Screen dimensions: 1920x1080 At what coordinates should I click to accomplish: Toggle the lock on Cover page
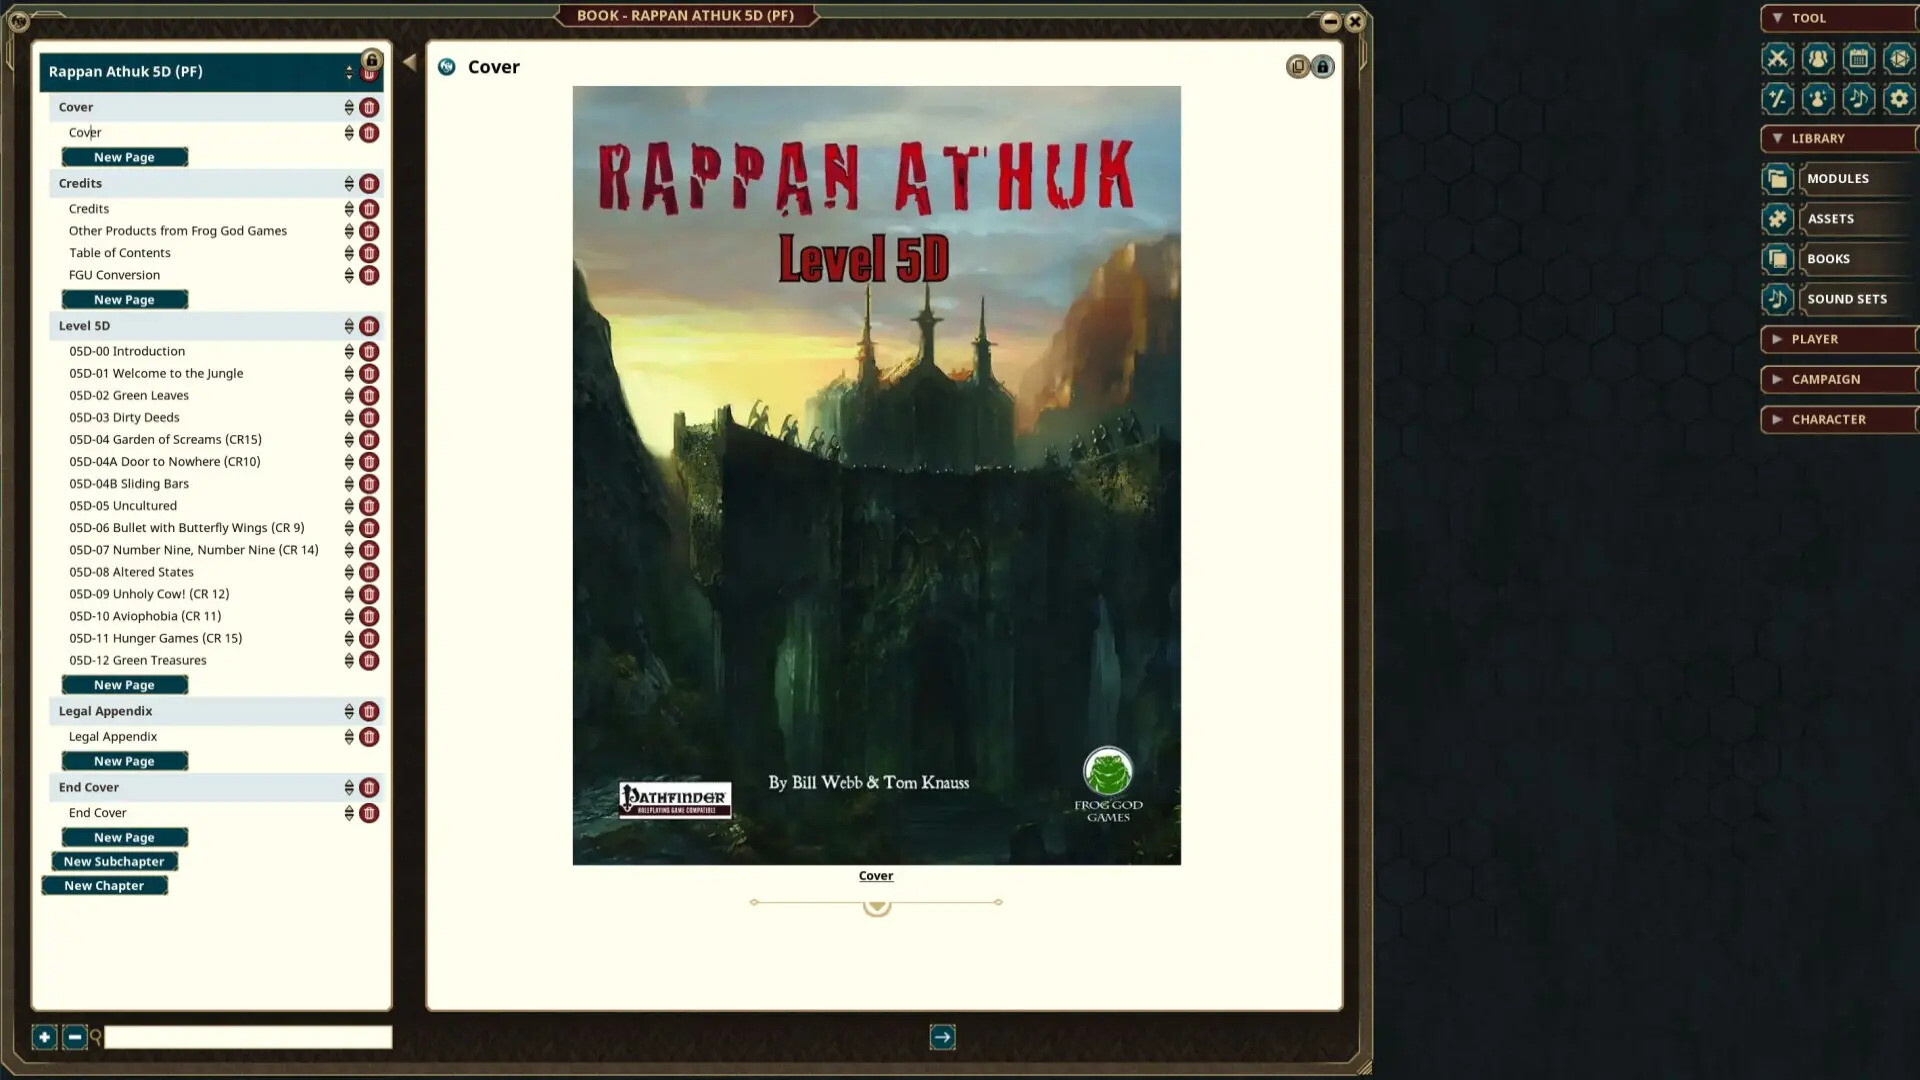coord(1322,67)
